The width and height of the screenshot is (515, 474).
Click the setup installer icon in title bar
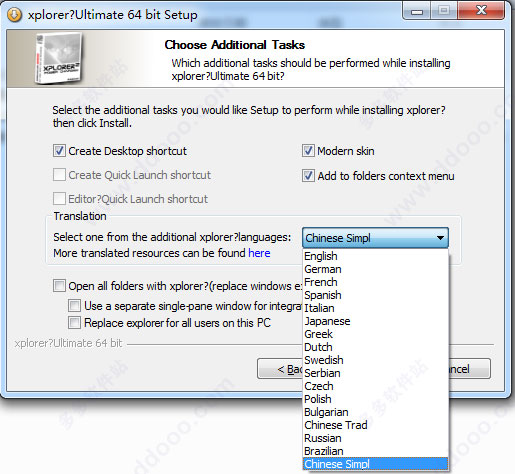(x=14, y=15)
